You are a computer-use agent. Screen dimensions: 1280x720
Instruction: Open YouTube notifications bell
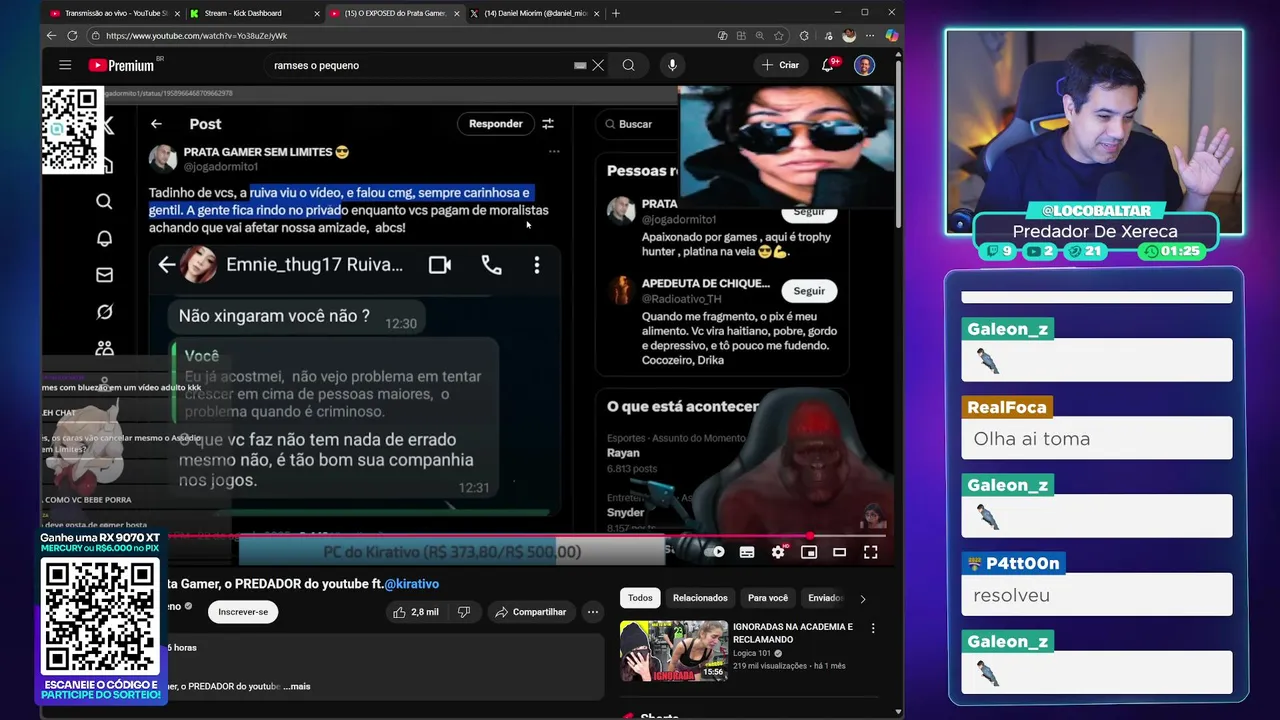click(x=828, y=65)
